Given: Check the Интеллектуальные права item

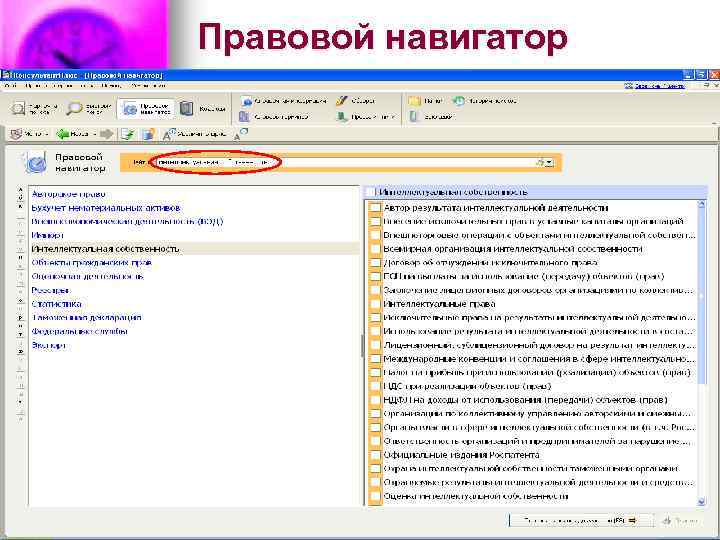Looking at the screenshot, I should [x=375, y=304].
